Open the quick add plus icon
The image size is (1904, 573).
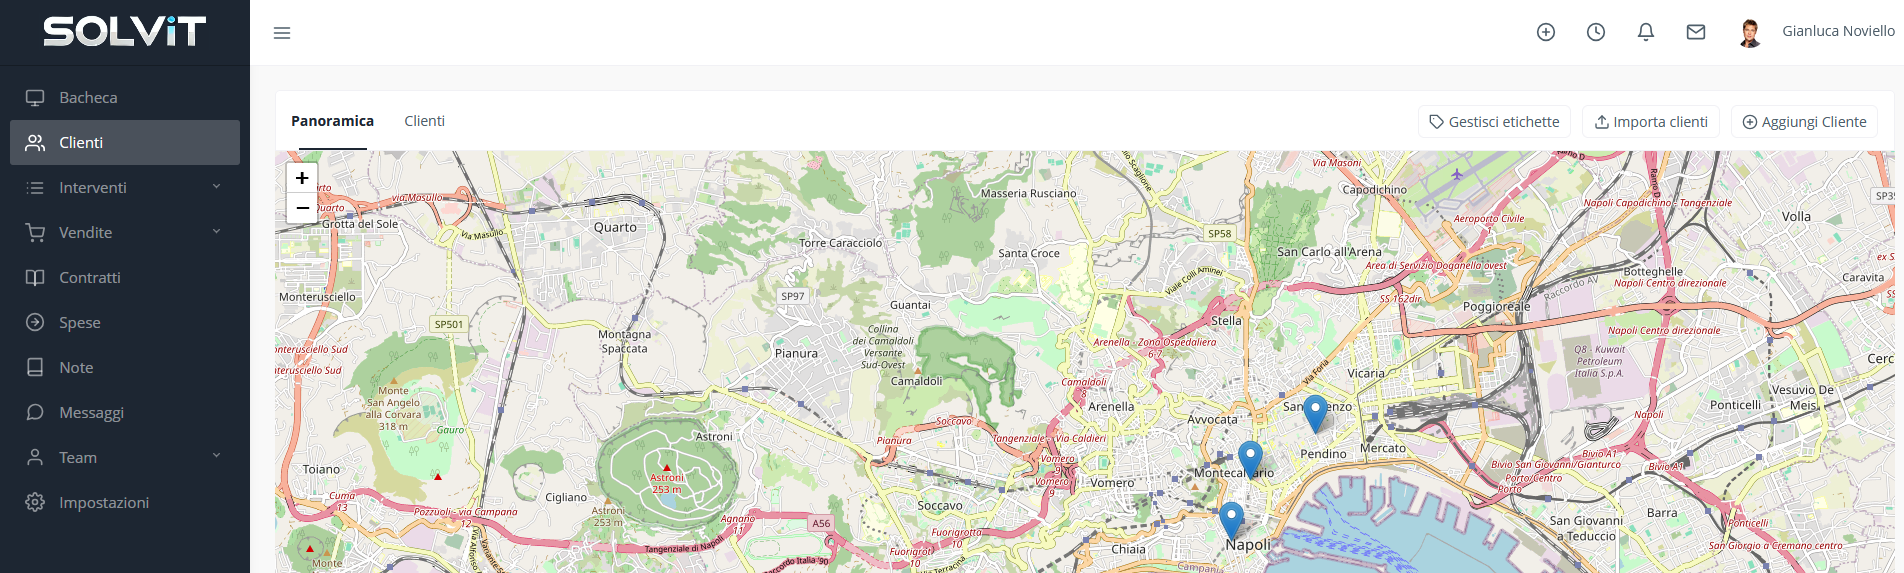pos(1546,32)
